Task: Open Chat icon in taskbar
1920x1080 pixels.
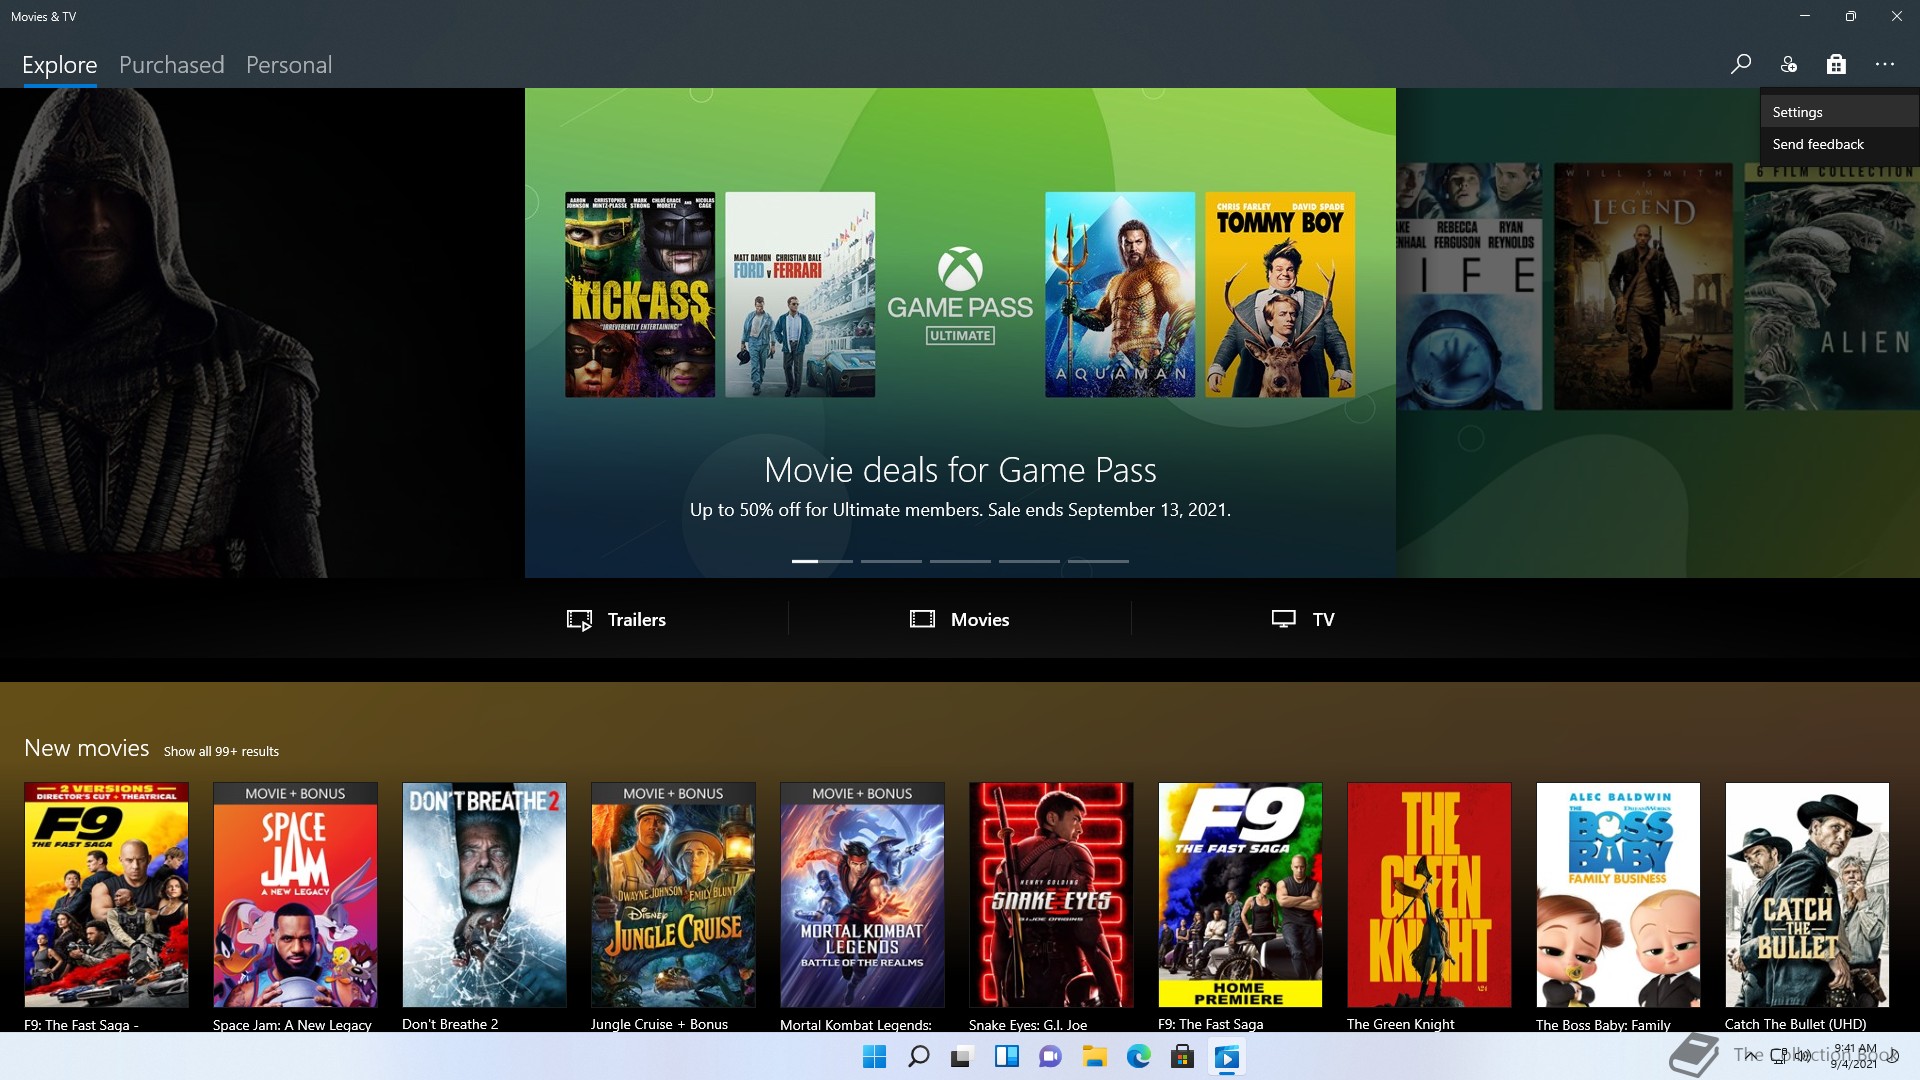Action: tap(1050, 1056)
